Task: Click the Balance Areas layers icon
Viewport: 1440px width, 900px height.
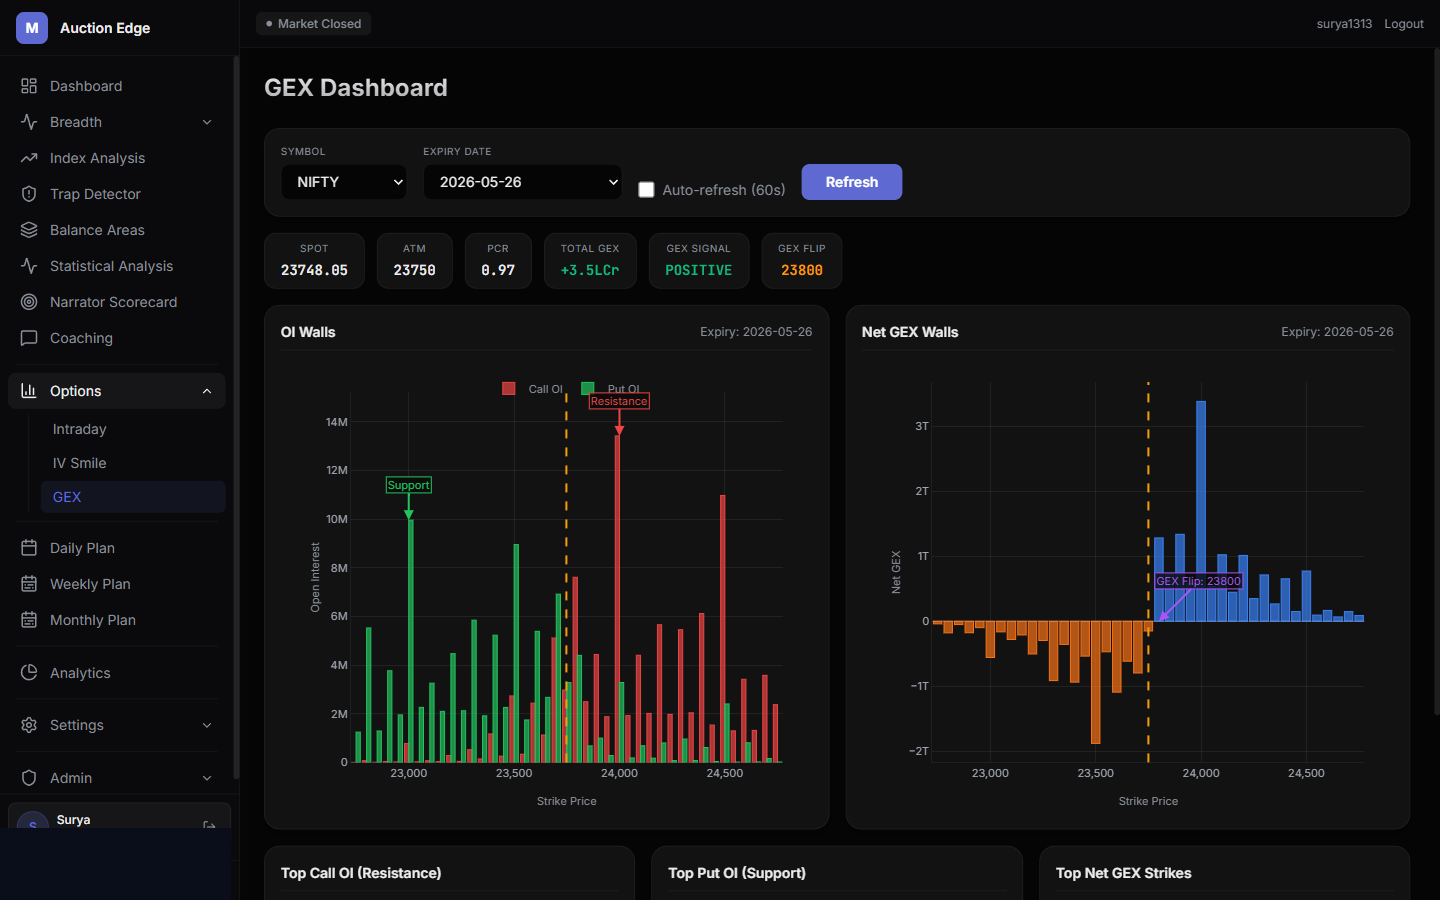Action: [29, 230]
